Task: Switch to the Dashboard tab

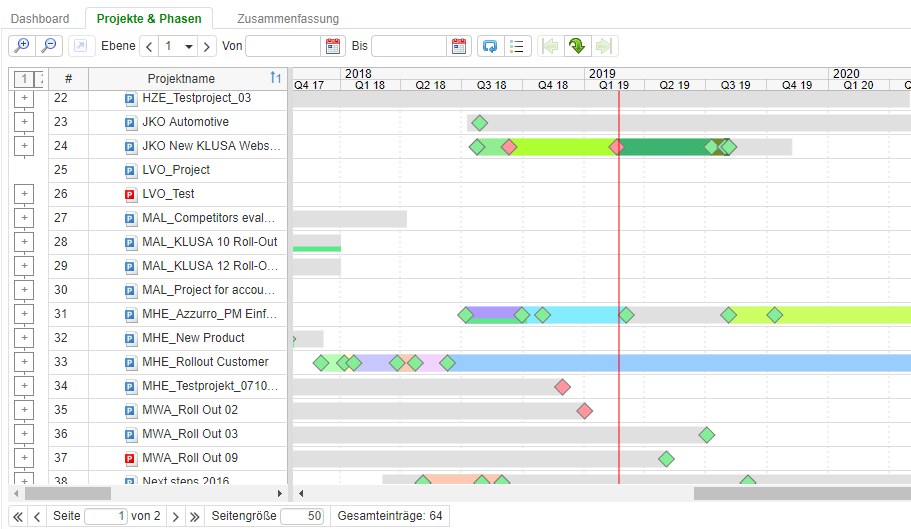Action: point(40,19)
